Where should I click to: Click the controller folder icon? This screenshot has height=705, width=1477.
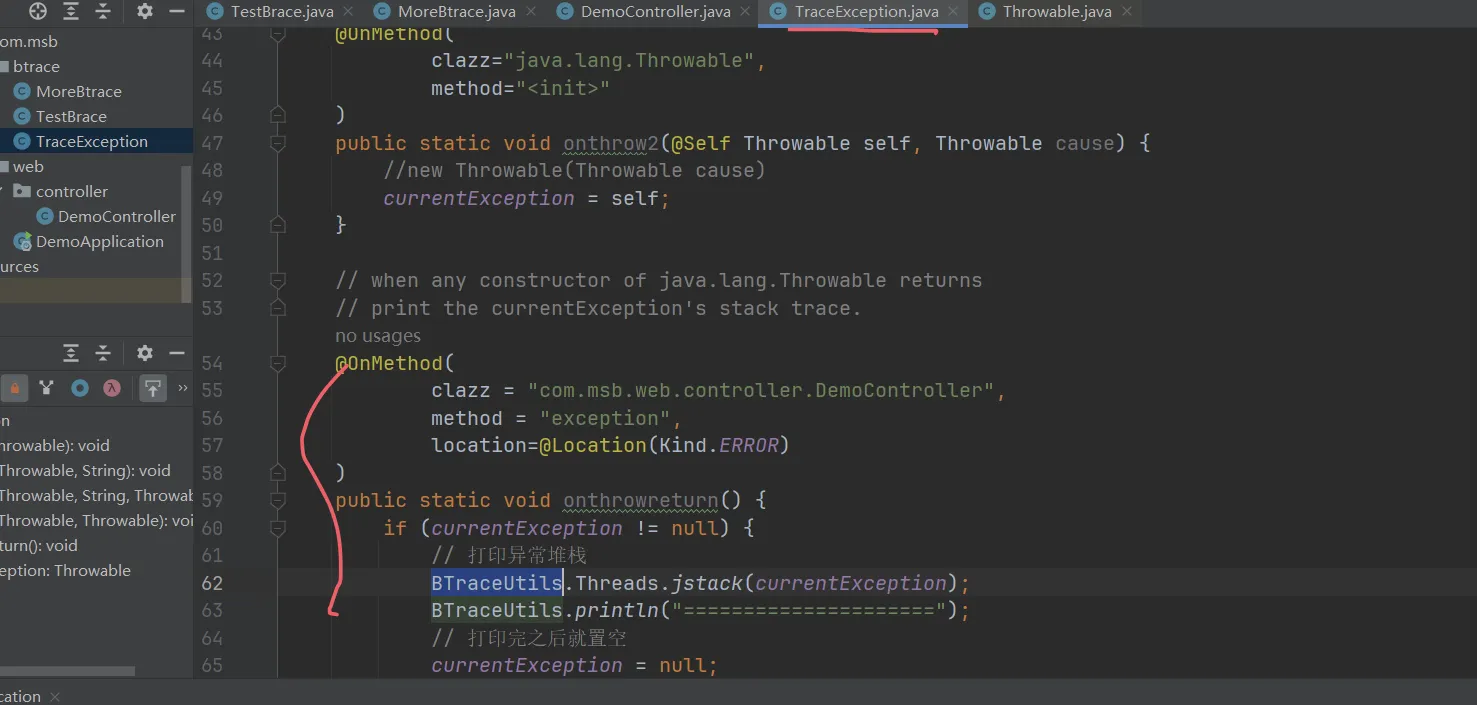tap(22, 191)
